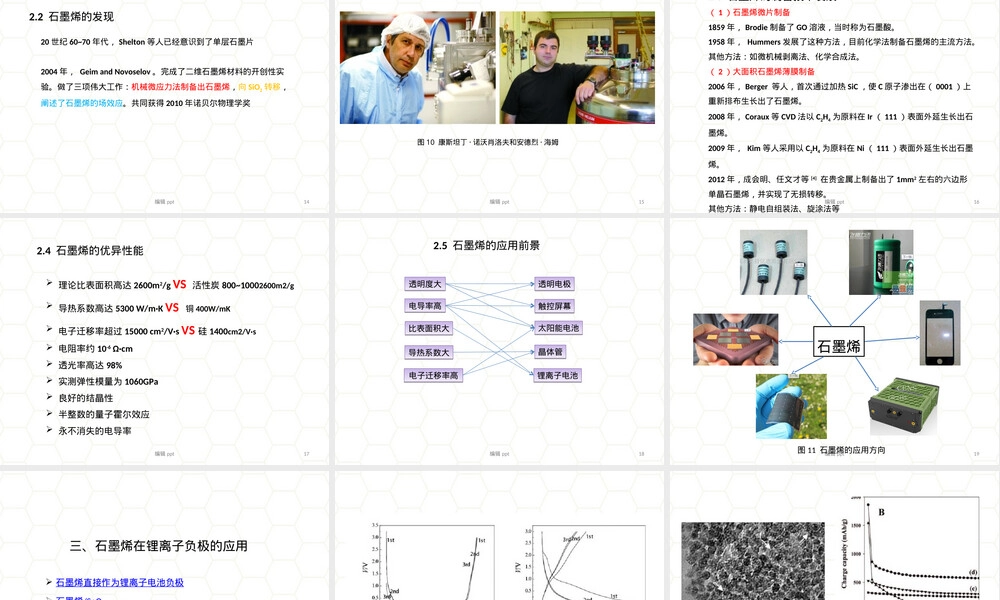Select the "太阳能电池" box
This screenshot has height=600, width=1000.
pos(558,328)
